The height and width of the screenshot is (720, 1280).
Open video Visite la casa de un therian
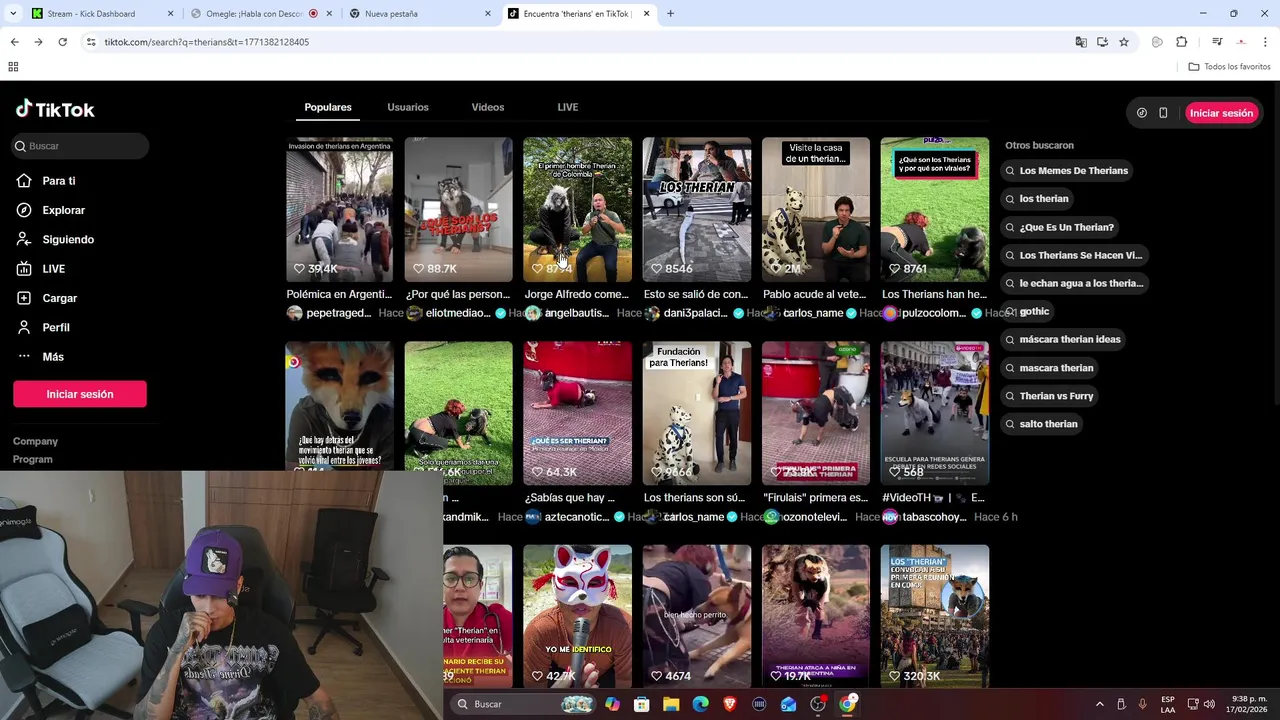815,210
